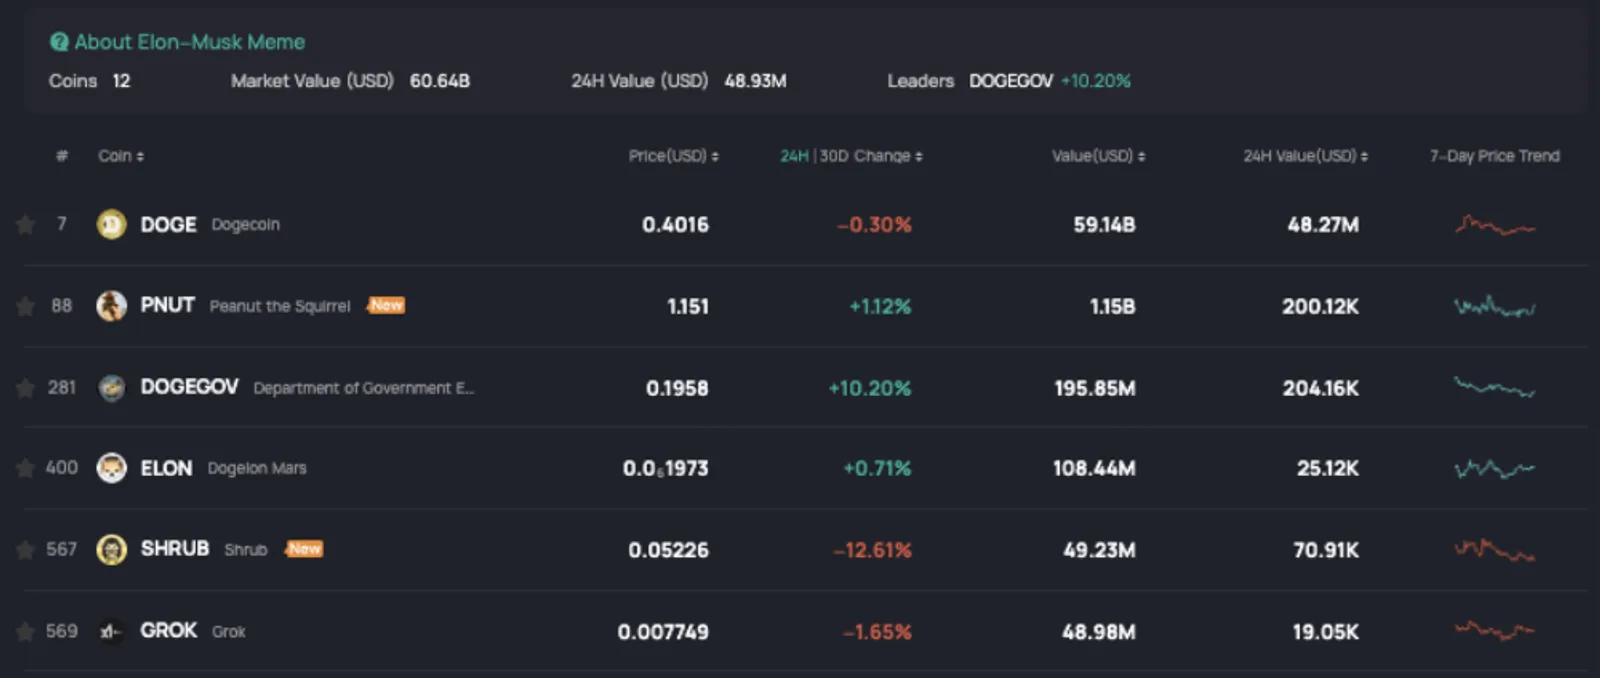Toggle the favorite star for ELON
Screen dimensions: 1600x678
click(26, 468)
